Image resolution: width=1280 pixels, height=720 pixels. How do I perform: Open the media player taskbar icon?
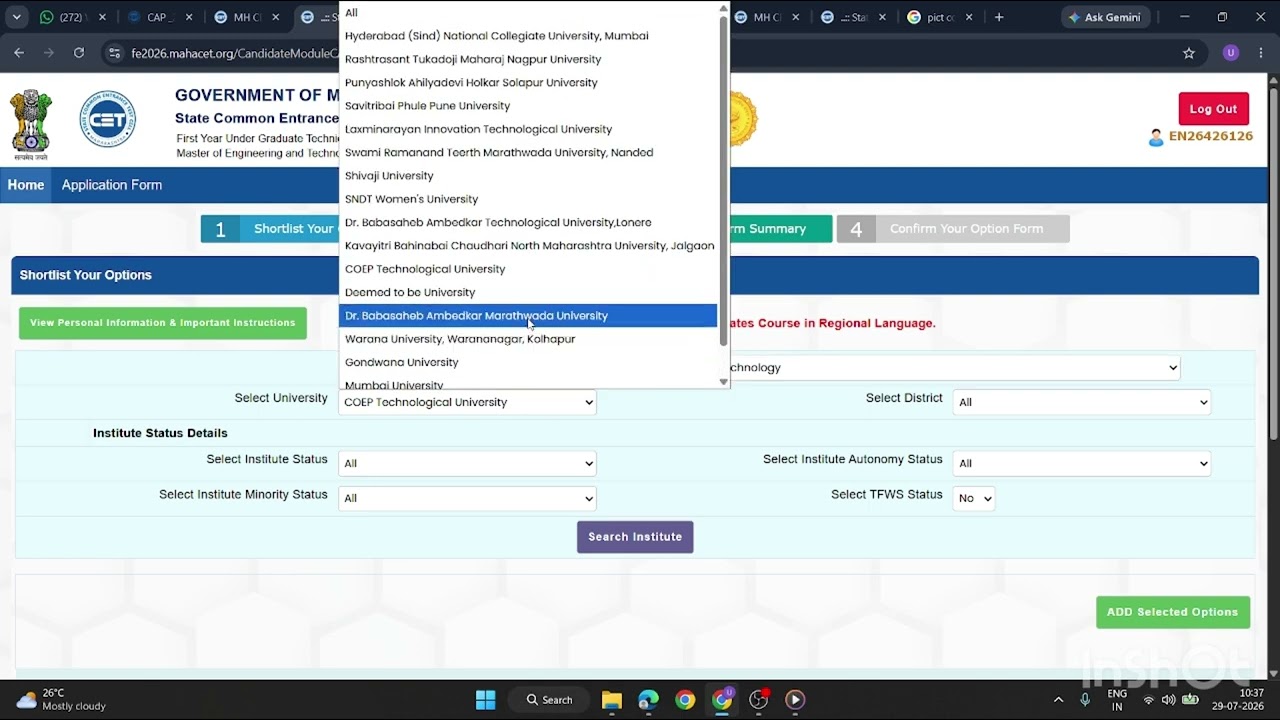tap(795, 699)
